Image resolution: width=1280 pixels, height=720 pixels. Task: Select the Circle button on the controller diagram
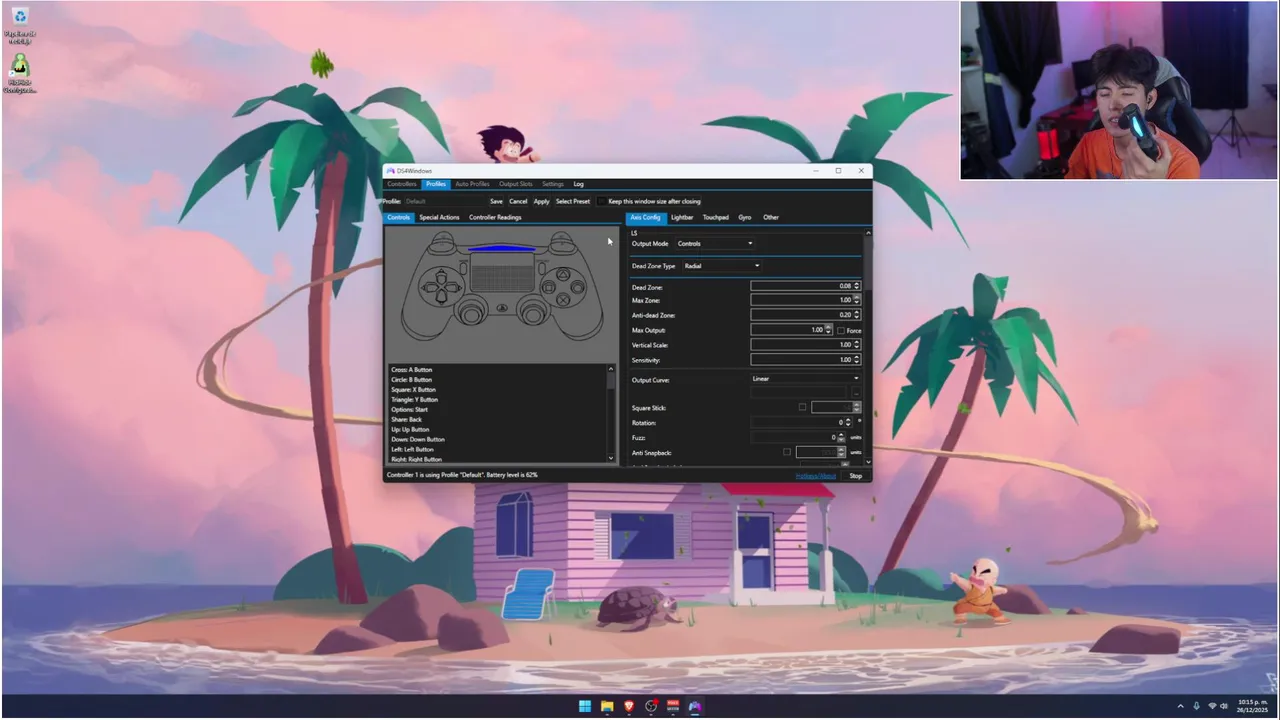[x=575, y=286]
